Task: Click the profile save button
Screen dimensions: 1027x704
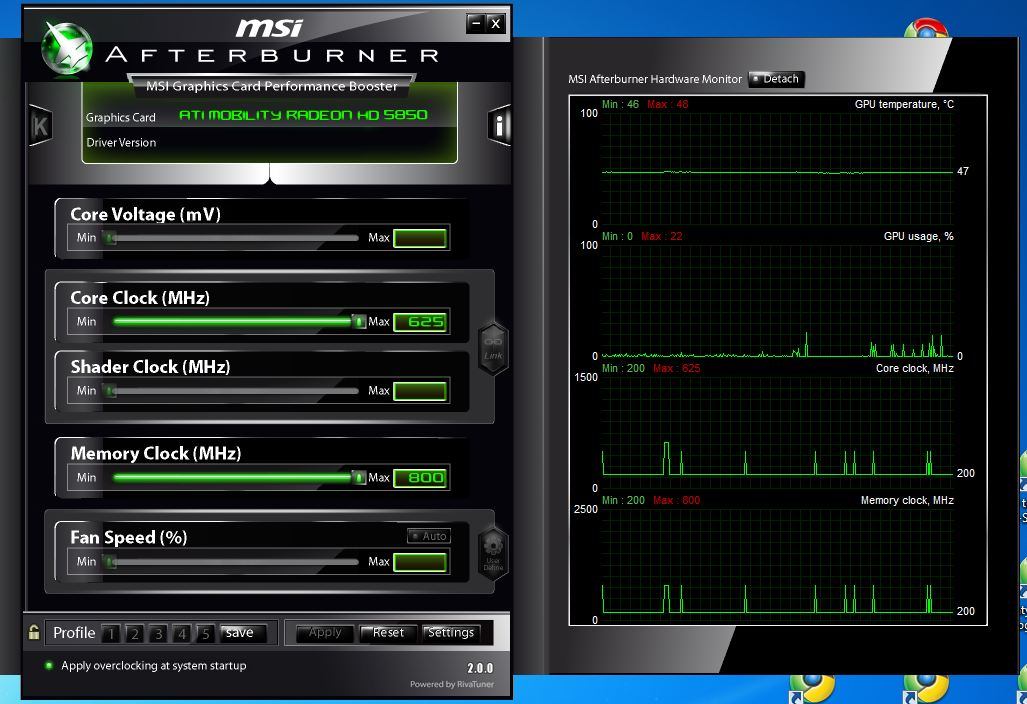Action: (x=243, y=633)
